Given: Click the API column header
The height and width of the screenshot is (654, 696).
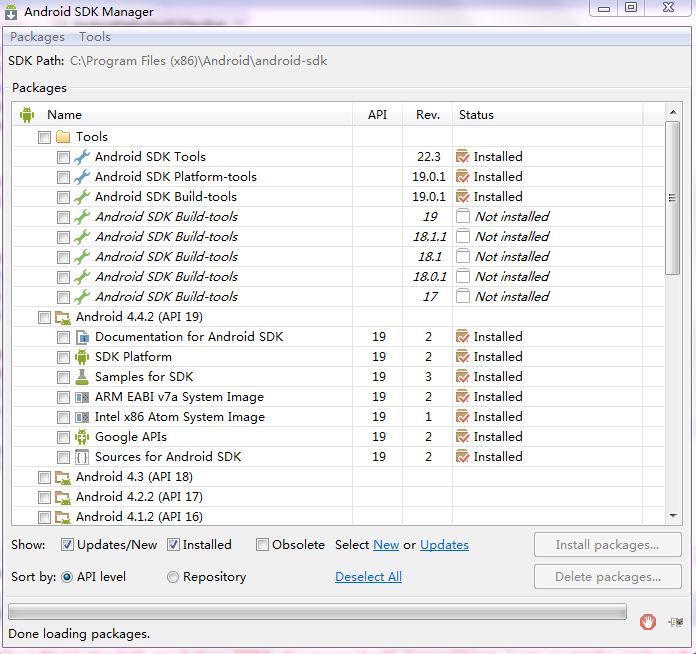Looking at the screenshot, I should [x=377, y=115].
